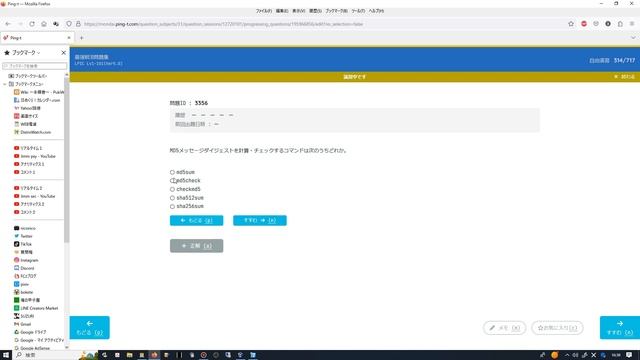Click the browser back arrow

(x=8, y=24)
